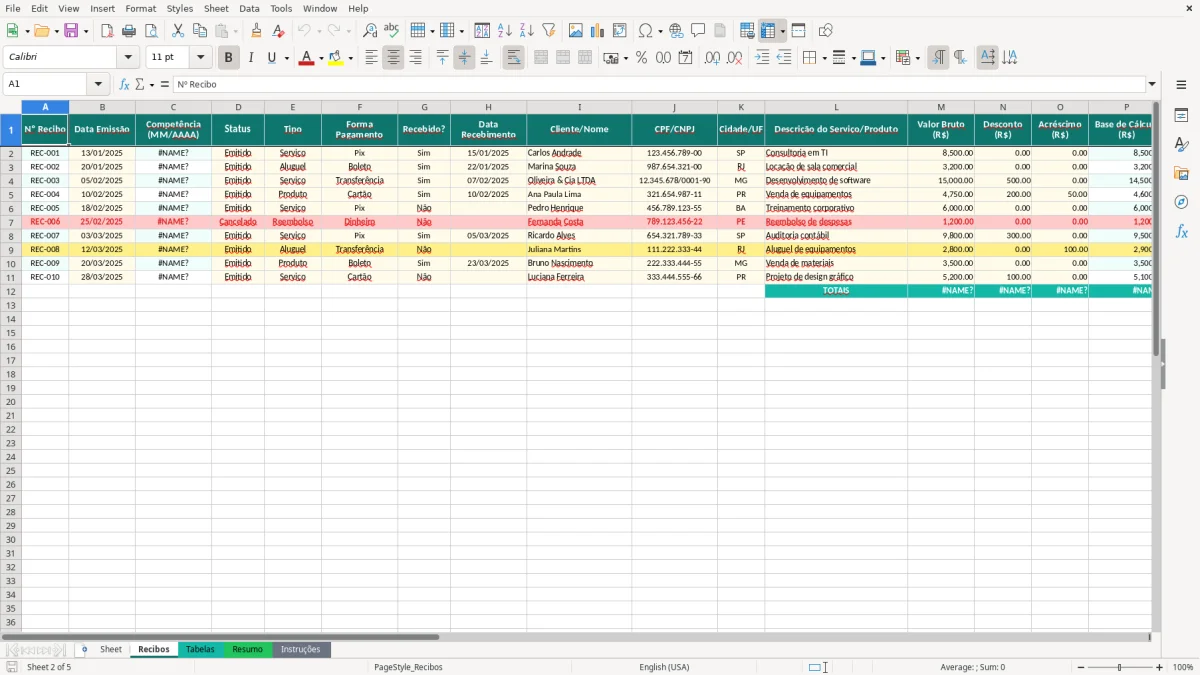This screenshot has width=1200, height=675.
Task: Open the Format menu
Action: 140,8
